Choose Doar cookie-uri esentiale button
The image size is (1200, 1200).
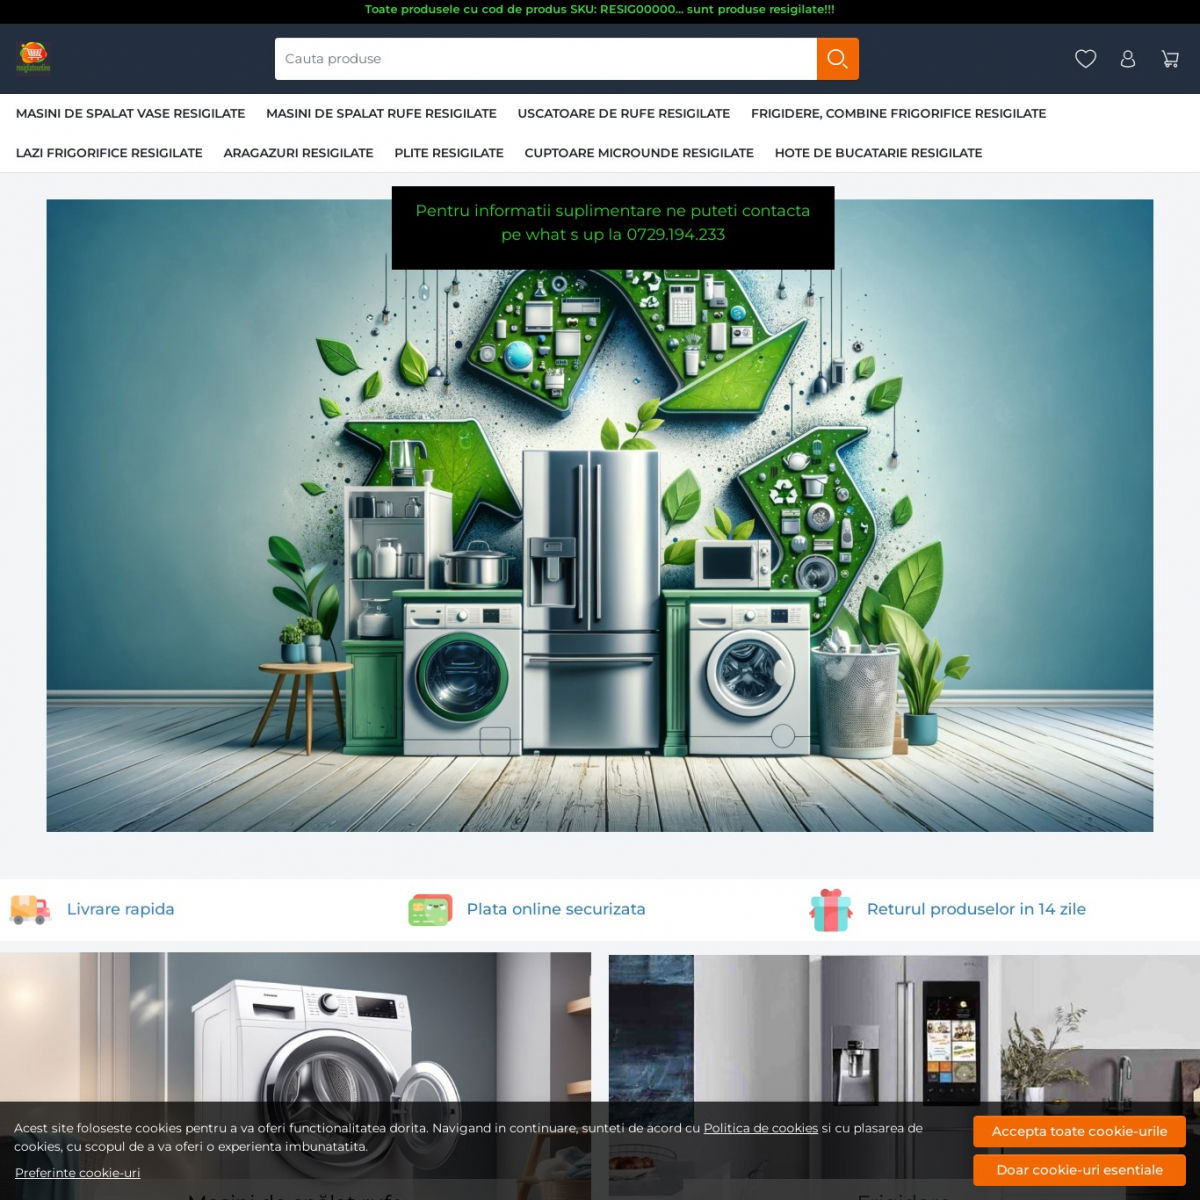point(1079,1170)
